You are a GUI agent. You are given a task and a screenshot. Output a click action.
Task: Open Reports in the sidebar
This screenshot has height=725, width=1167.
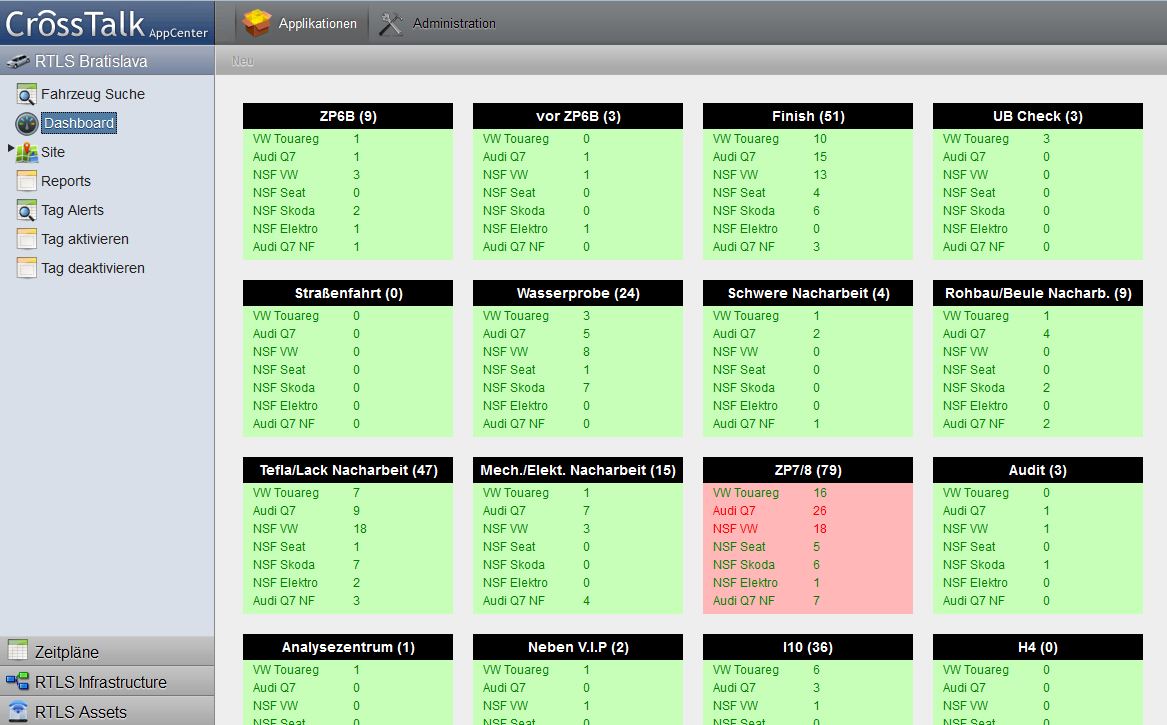pos(65,182)
